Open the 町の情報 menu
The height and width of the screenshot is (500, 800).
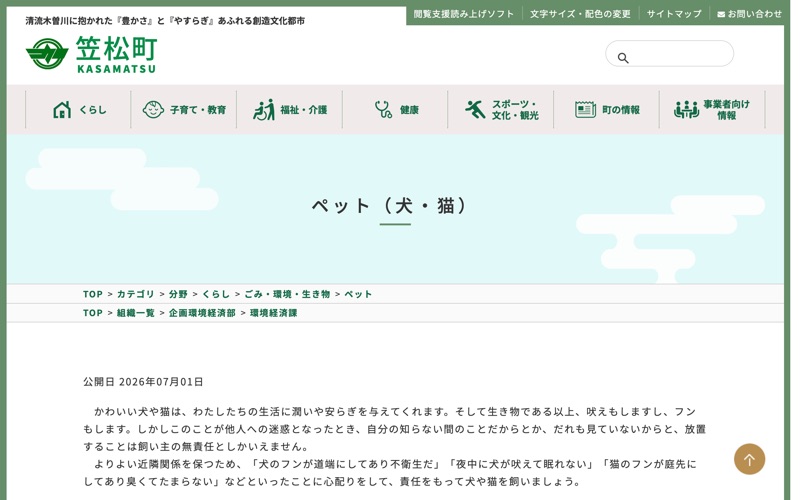tap(606, 110)
